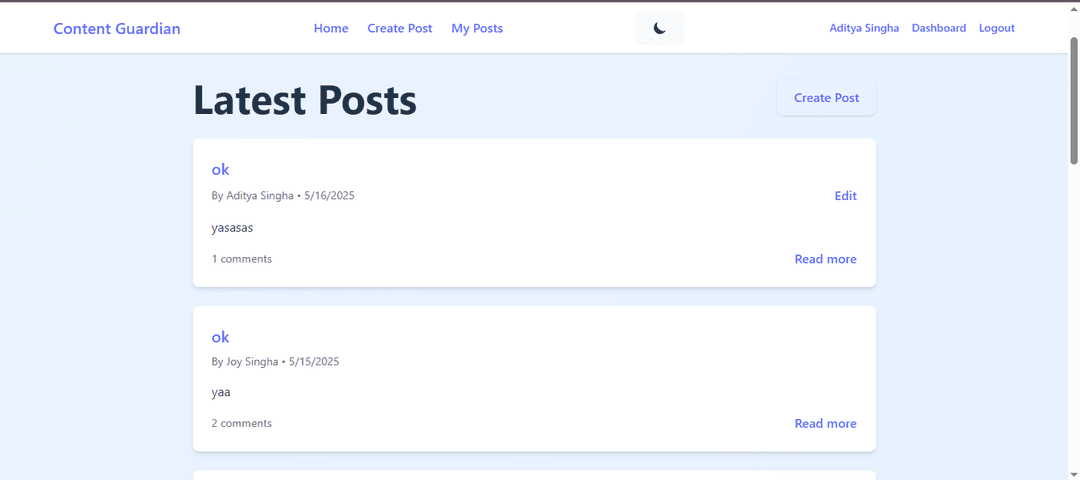Open the Content Guardian home logo link
The image size is (1080, 480).
point(117,28)
